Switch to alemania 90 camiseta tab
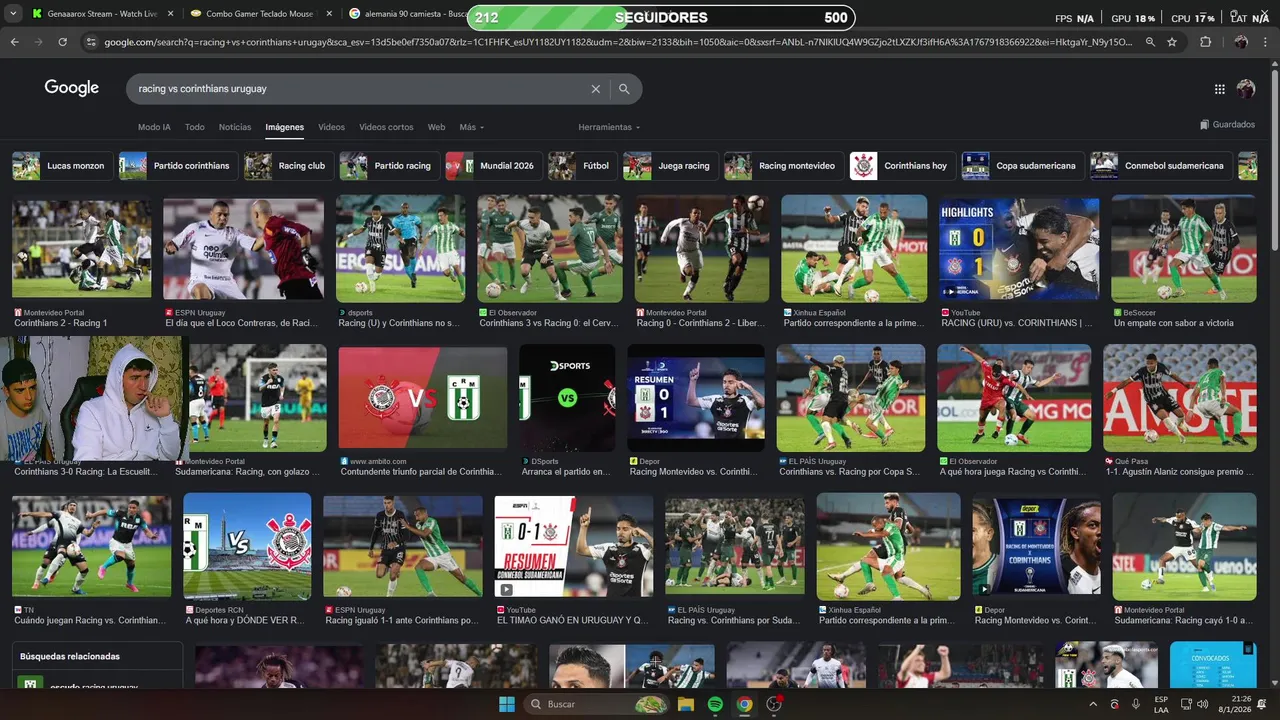Image resolution: width=1280 pixels, height=720 pixels. pyautogui.click(x=407, y=14)
